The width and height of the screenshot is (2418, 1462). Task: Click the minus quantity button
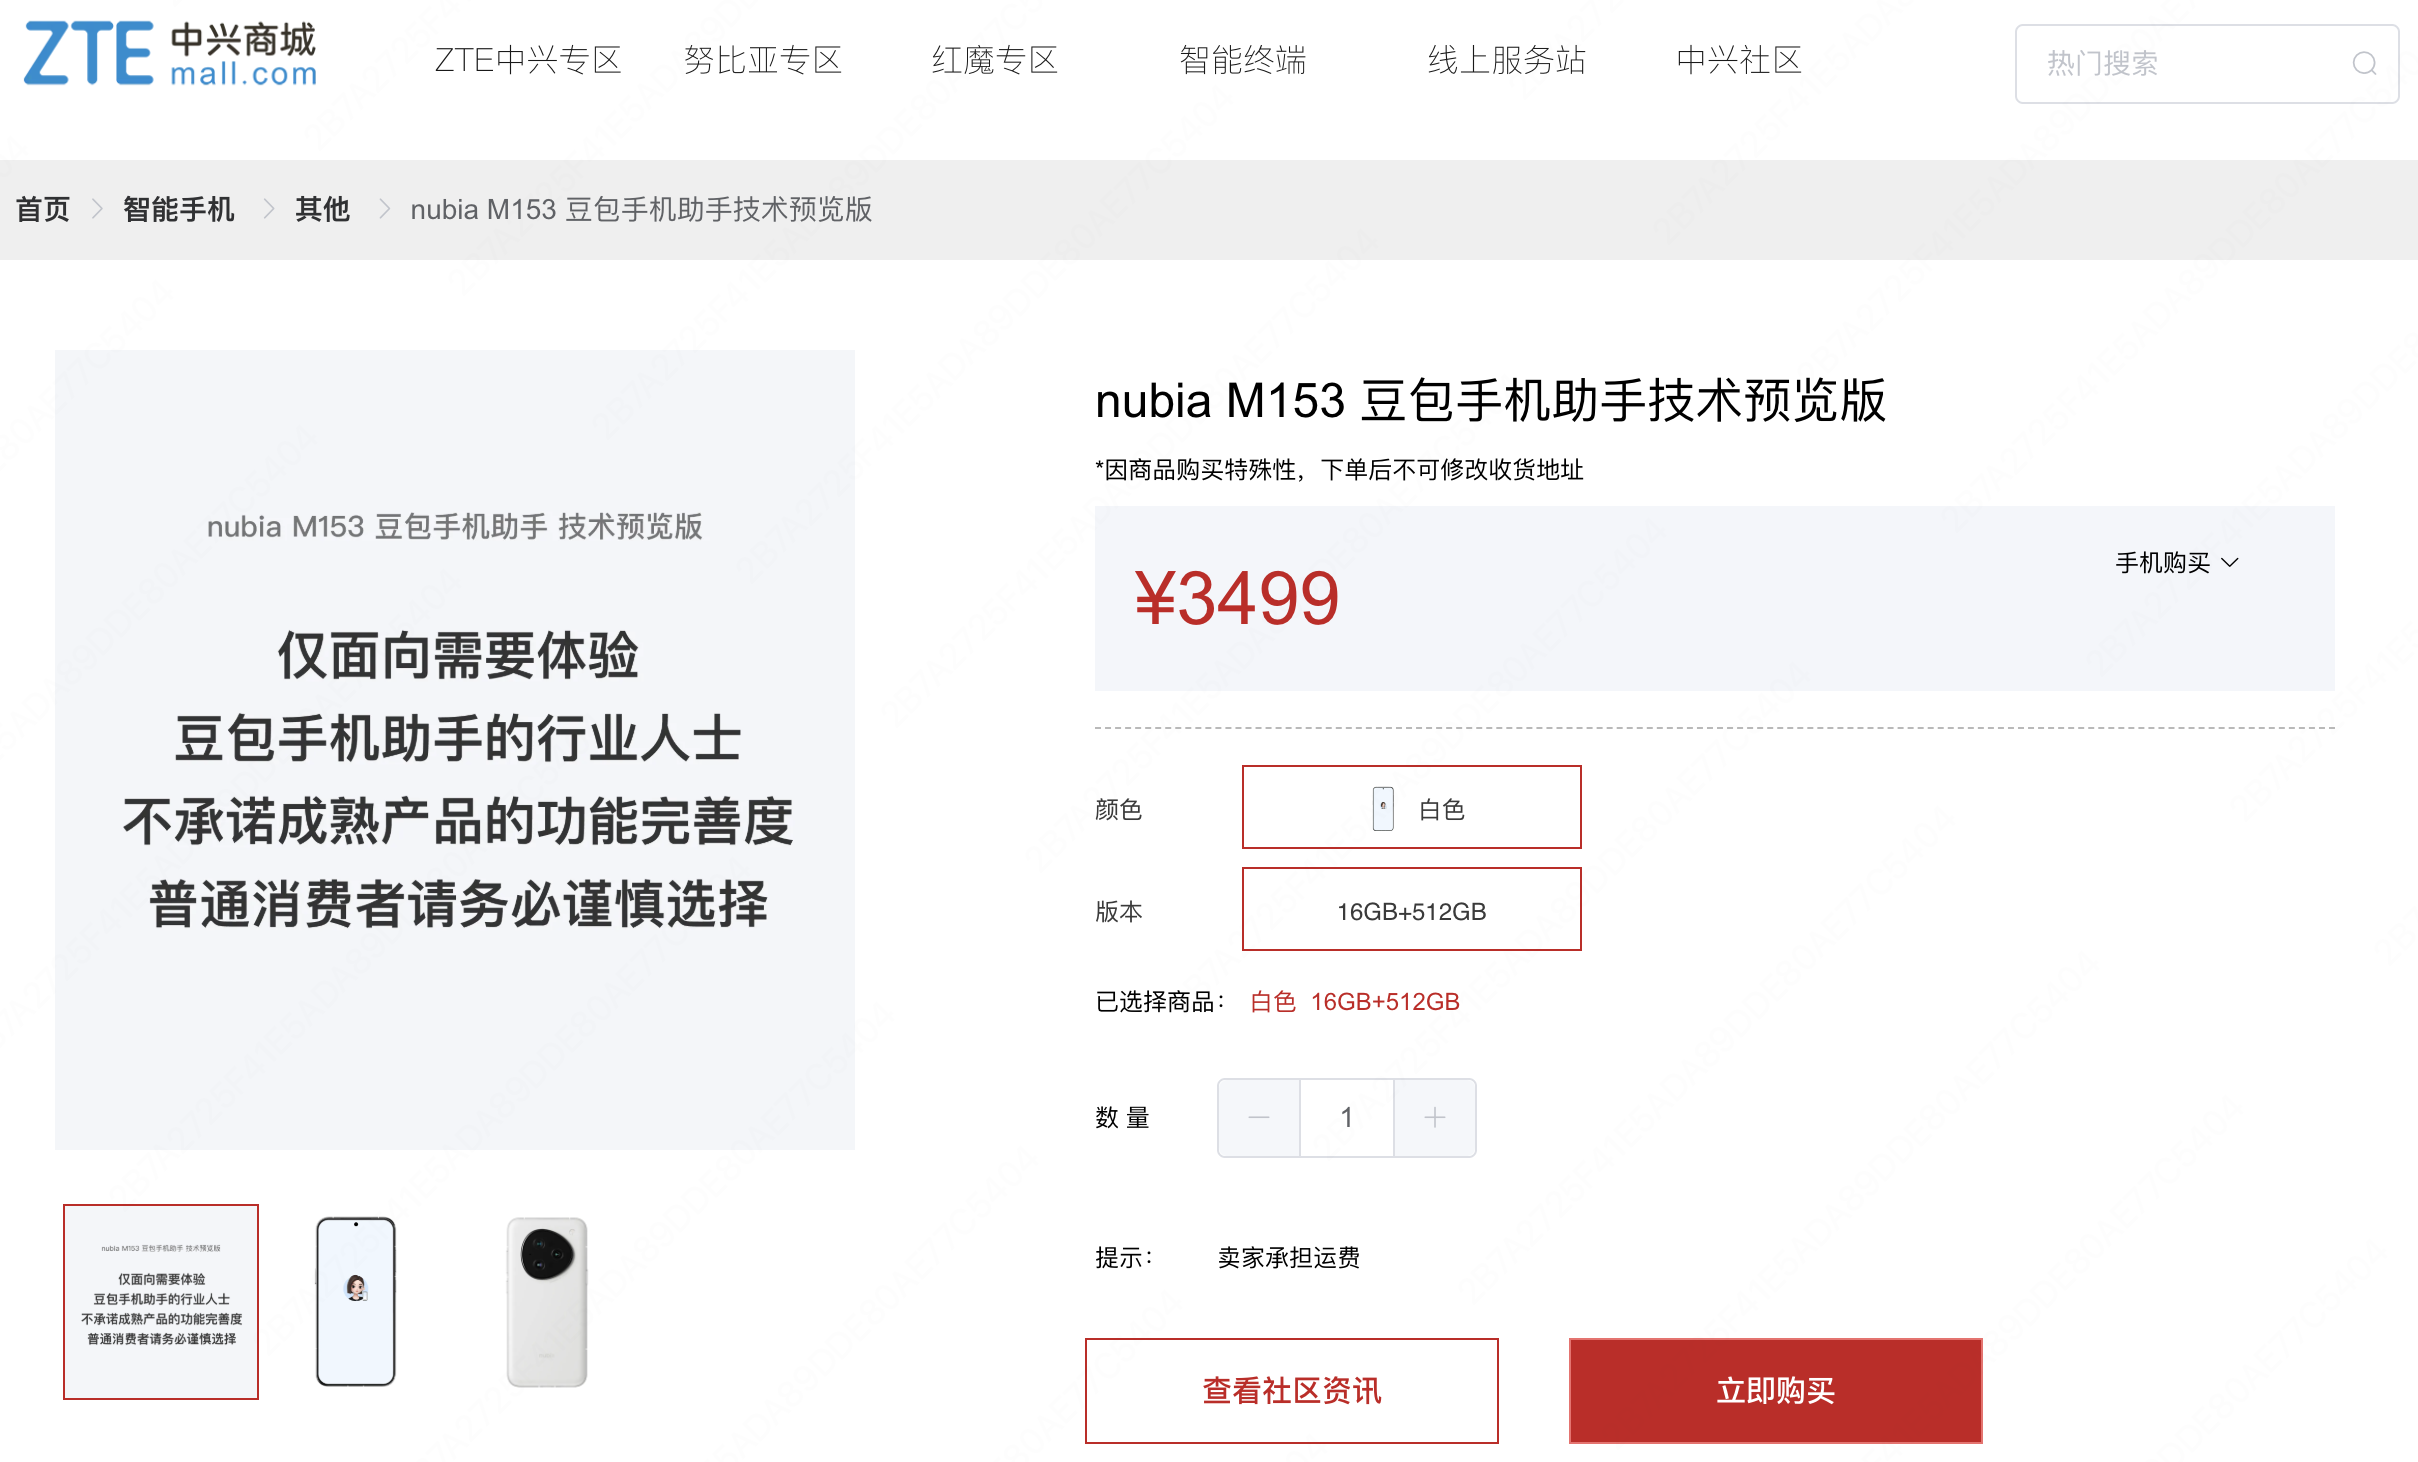[1259, 1118]
